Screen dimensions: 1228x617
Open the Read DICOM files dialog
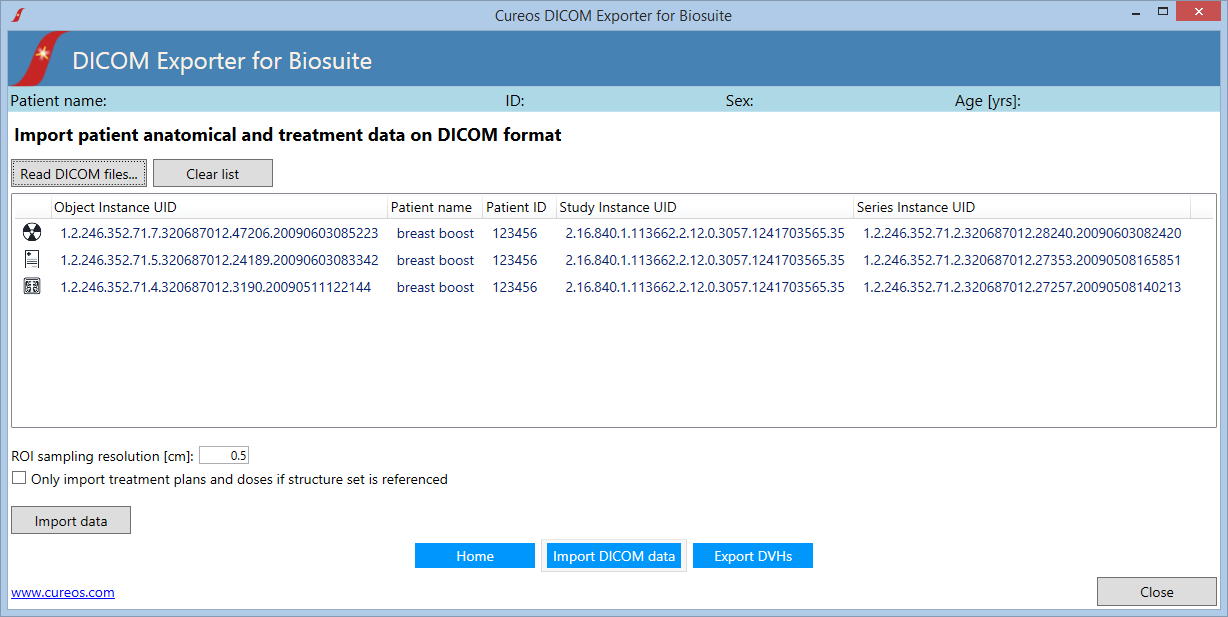(78, 172)
